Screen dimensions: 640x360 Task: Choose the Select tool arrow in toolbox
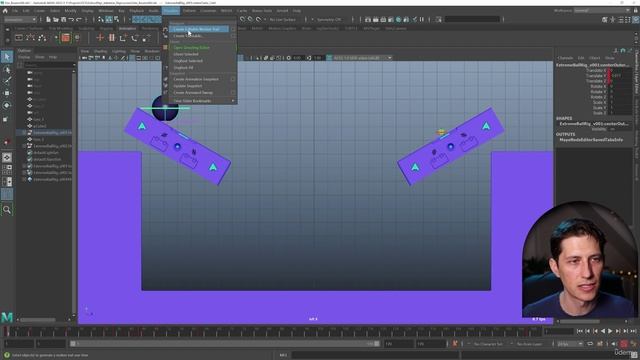point(7,57)
